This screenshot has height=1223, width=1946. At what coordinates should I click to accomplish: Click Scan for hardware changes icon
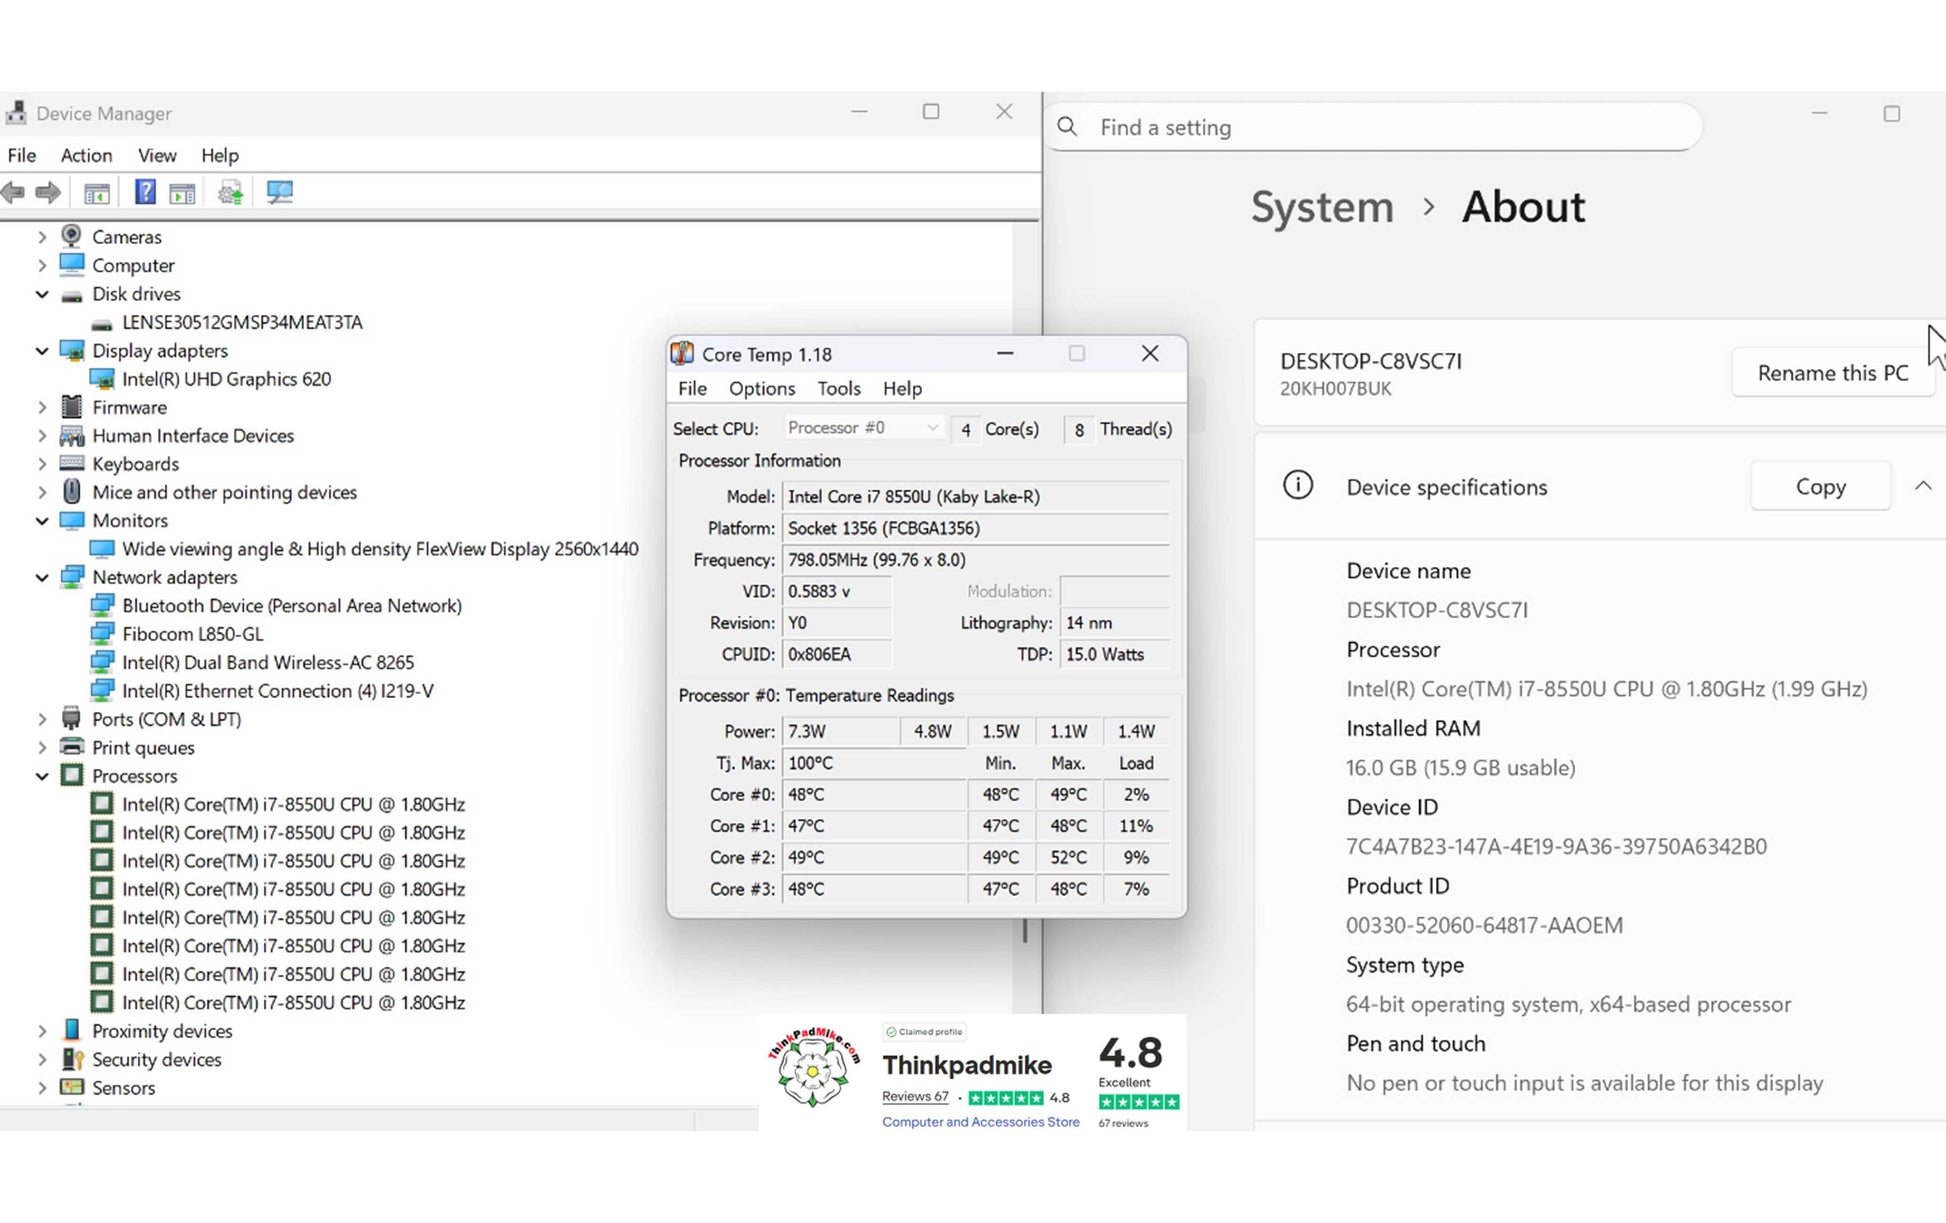tap(279, 192)
